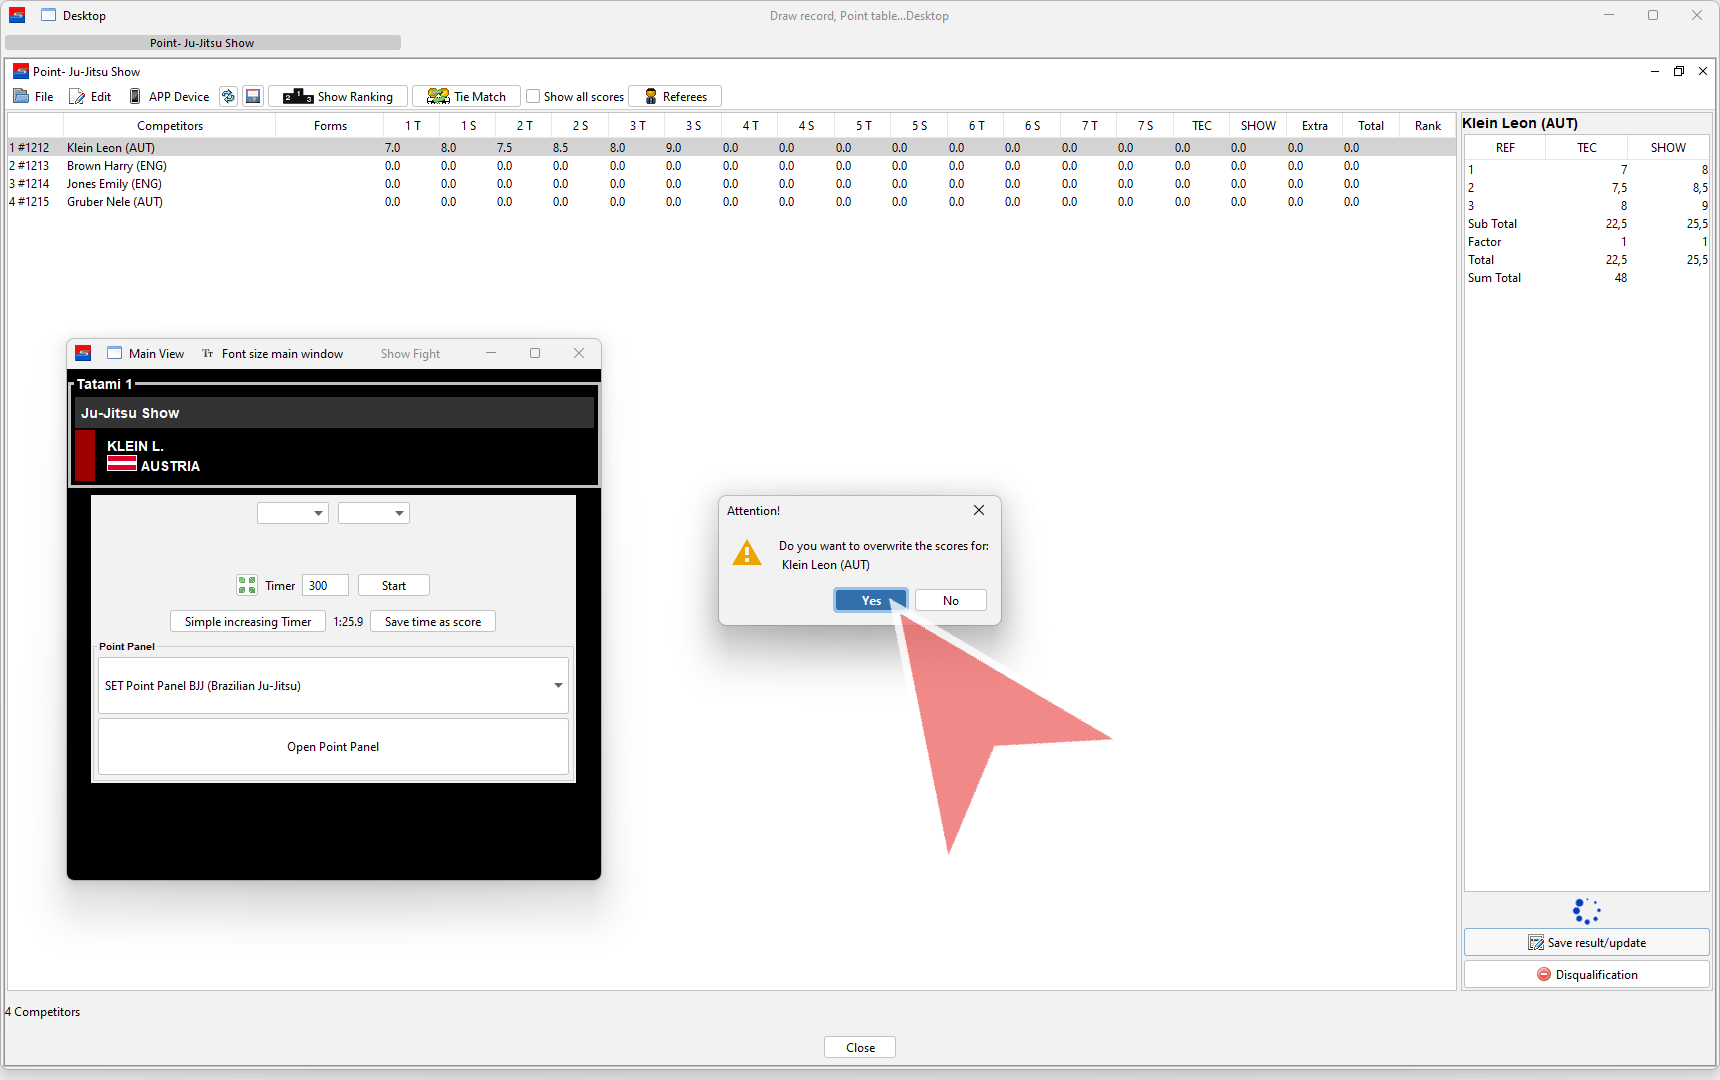Confirm overwrite by clicking Yes

(871, 600)
